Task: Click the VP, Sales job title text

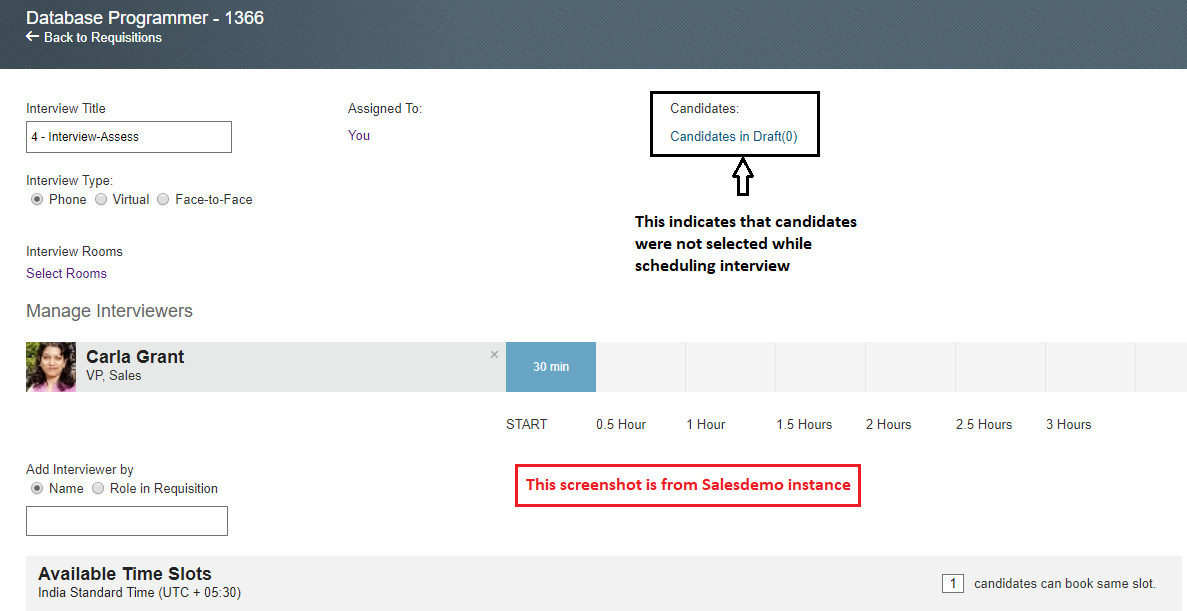Action: point(114,376)
